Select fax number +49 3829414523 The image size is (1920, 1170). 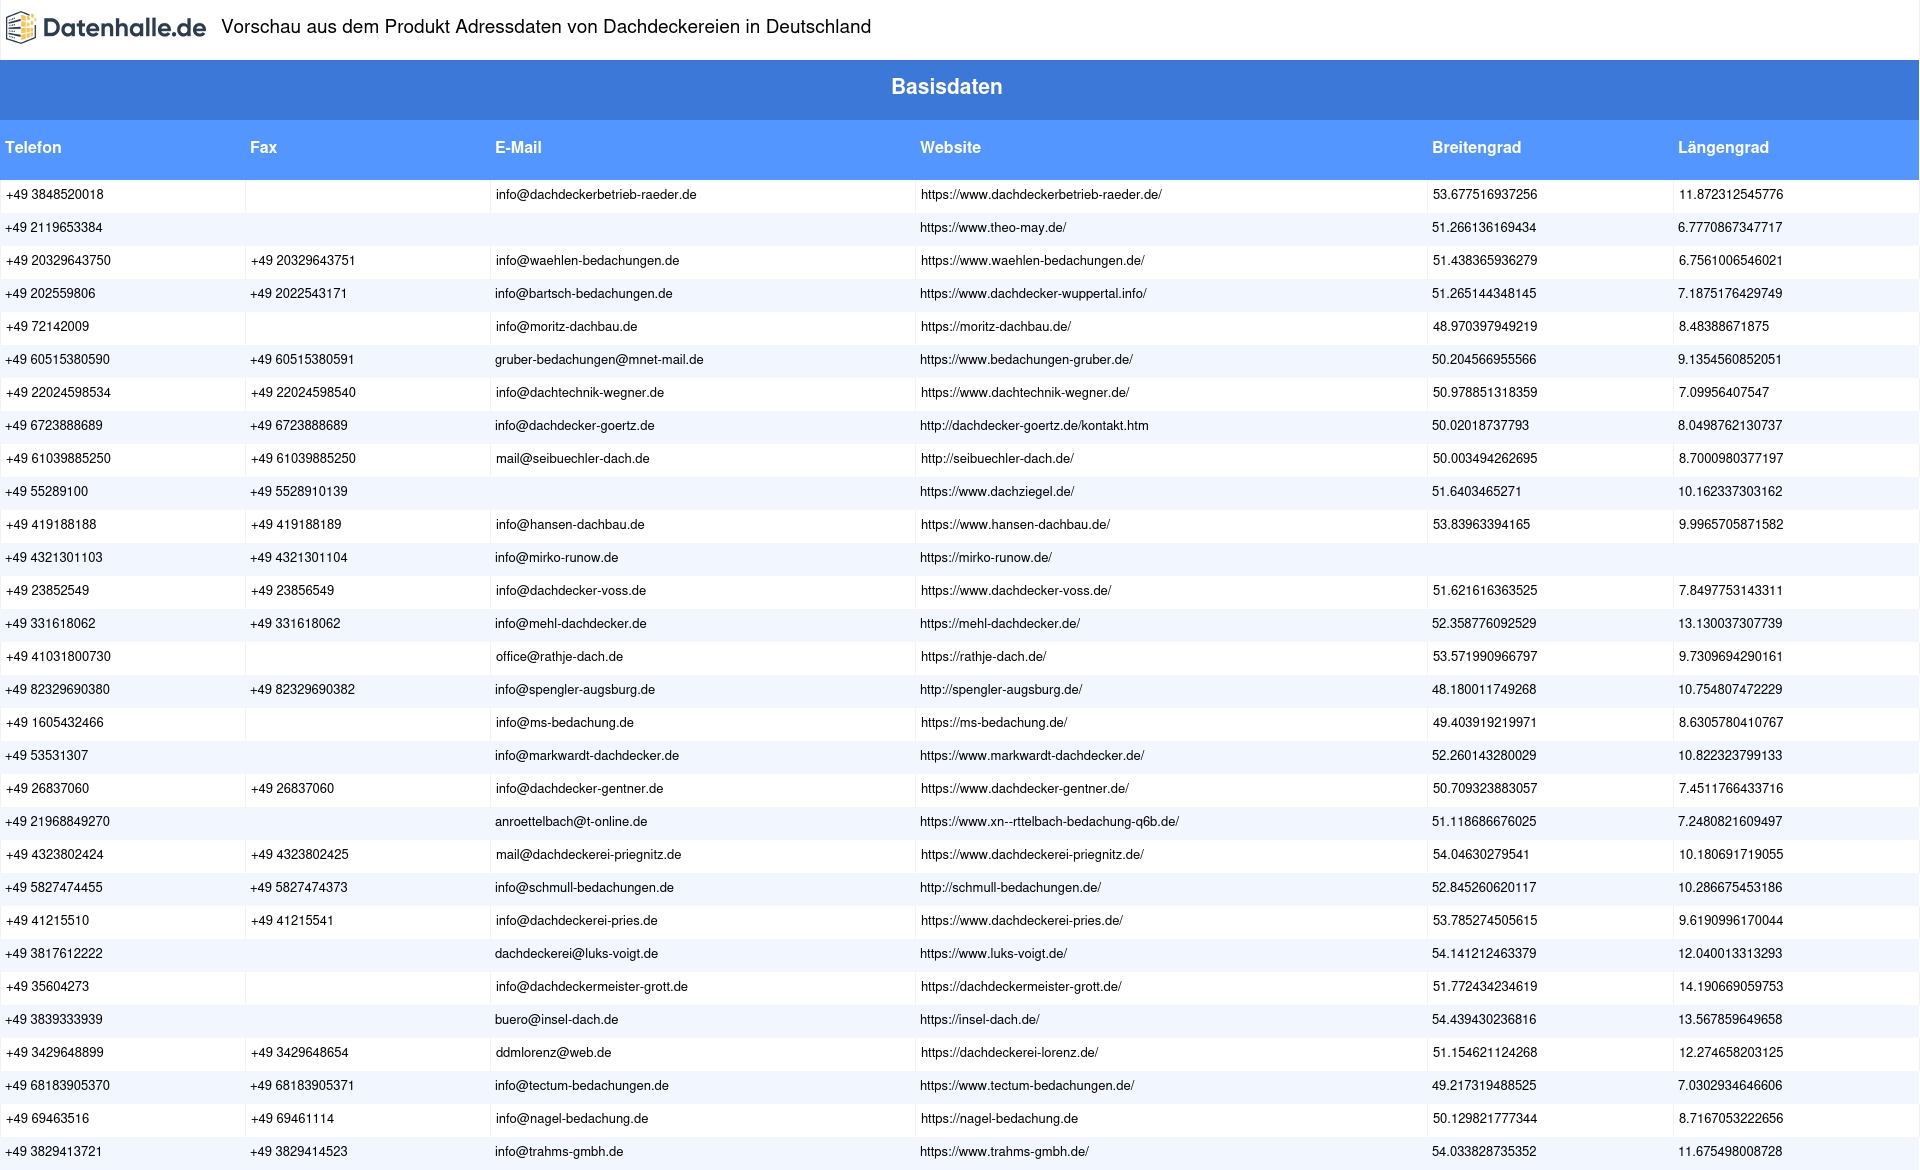(299, 1152)
